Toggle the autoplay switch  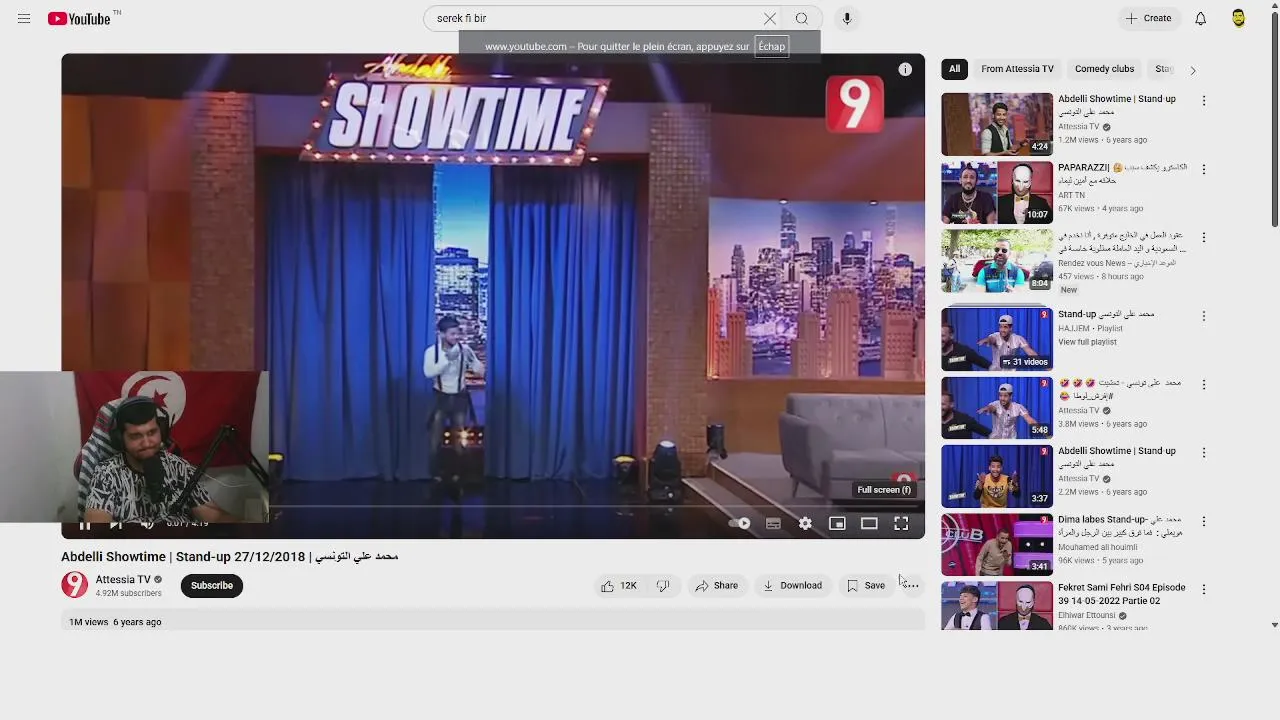click(x=740, y=524)
